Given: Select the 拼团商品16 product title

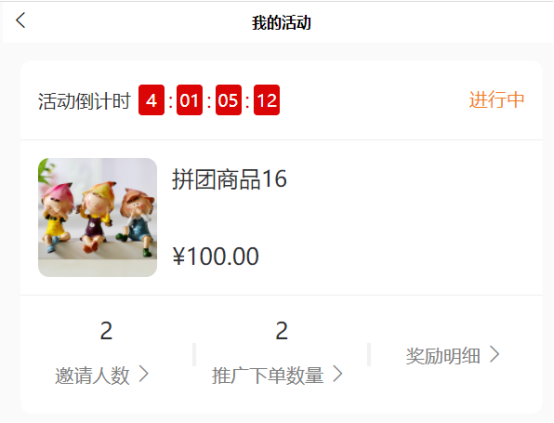Looking at the screenshot, I should (x=229, y=179).
